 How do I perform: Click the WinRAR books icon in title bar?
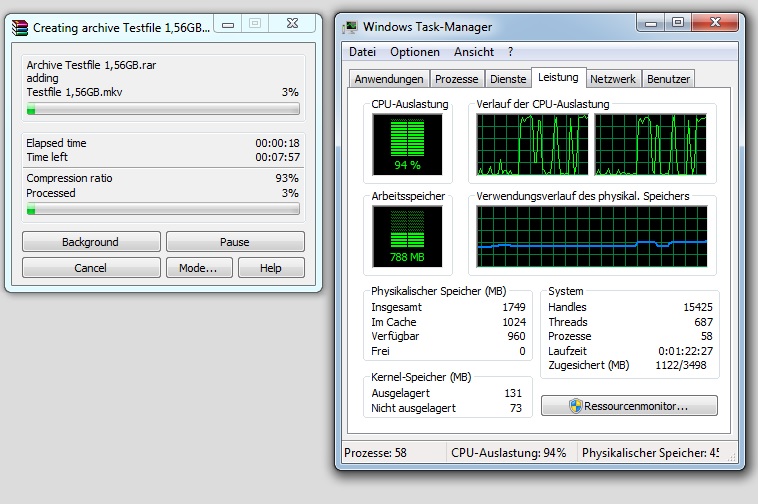pos(20,28)
